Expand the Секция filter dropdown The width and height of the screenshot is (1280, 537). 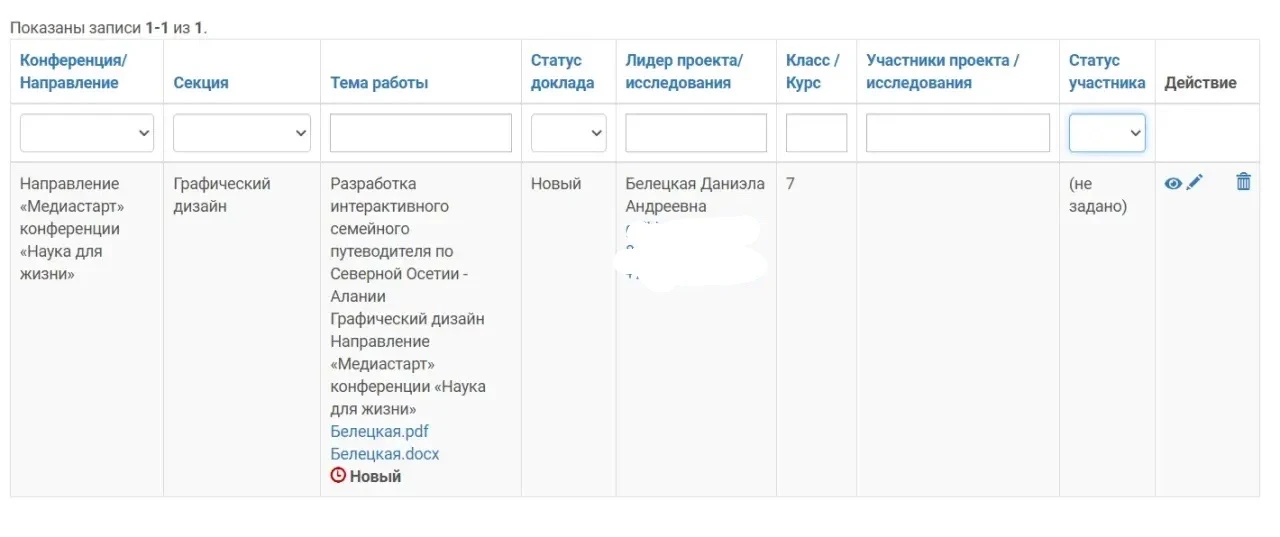tap(242, 133)
